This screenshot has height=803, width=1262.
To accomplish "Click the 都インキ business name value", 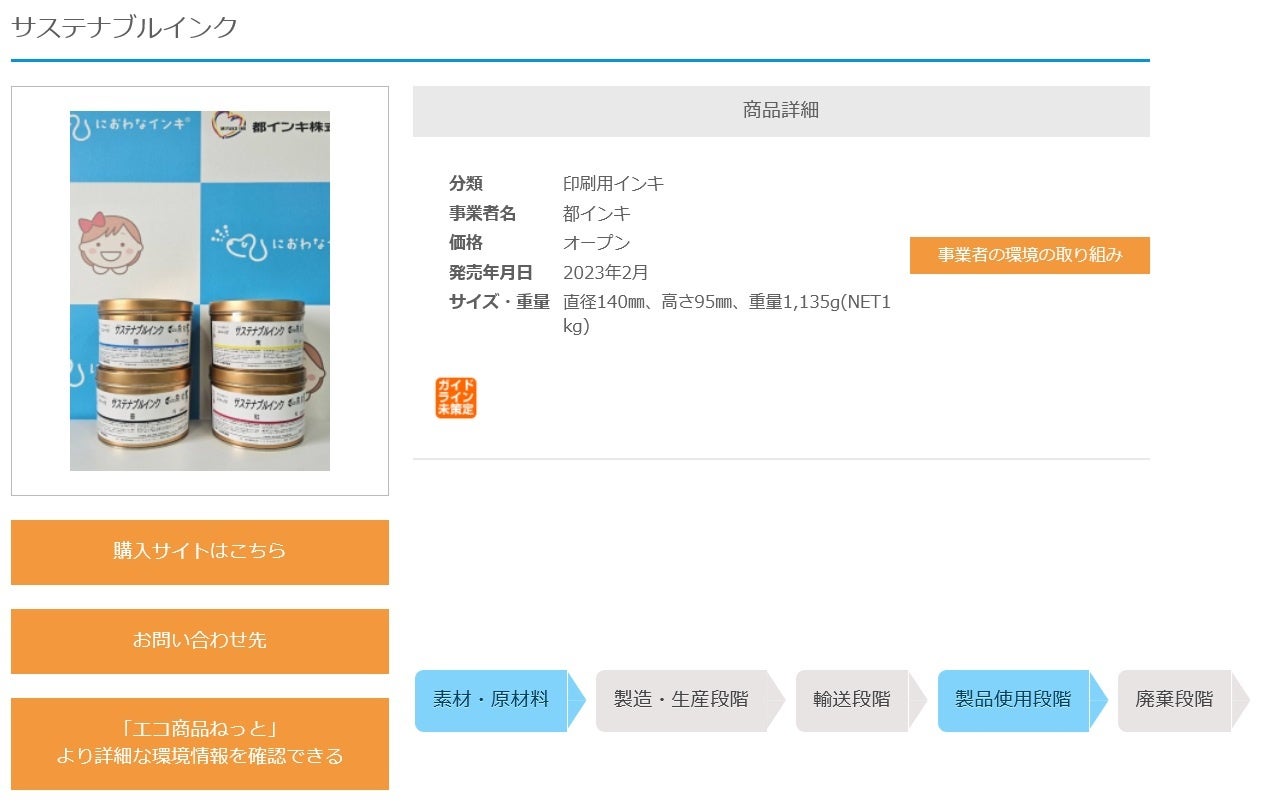I will tap(597, 214).
